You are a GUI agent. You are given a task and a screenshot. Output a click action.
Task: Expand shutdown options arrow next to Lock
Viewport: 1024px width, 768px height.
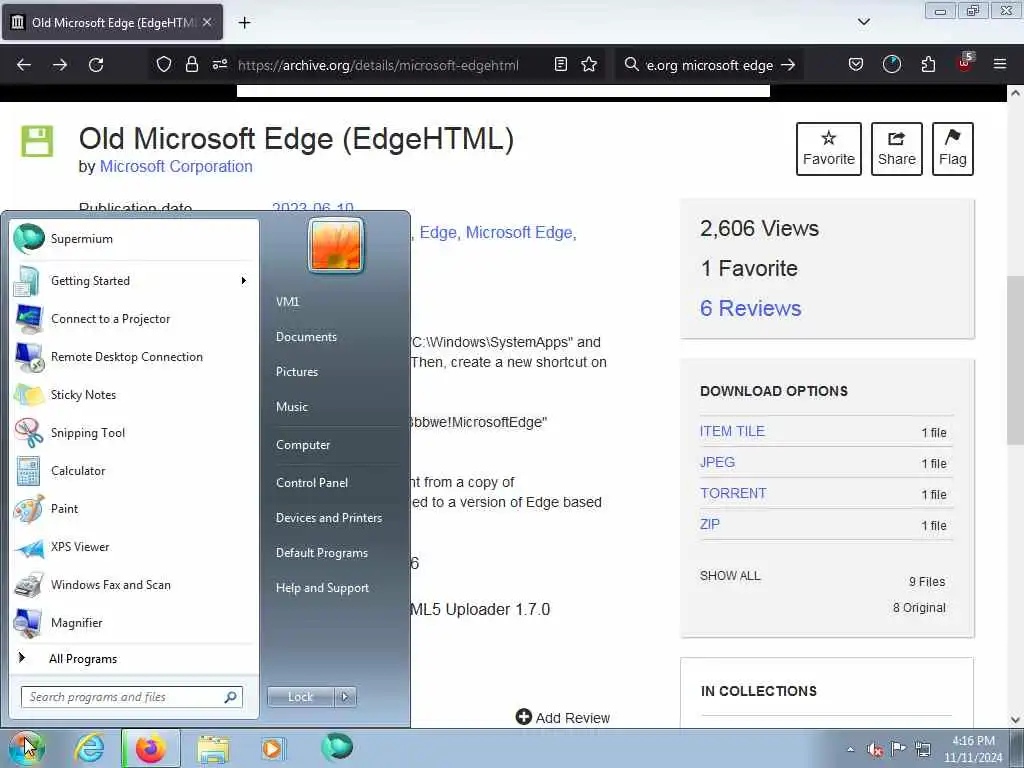345,697
